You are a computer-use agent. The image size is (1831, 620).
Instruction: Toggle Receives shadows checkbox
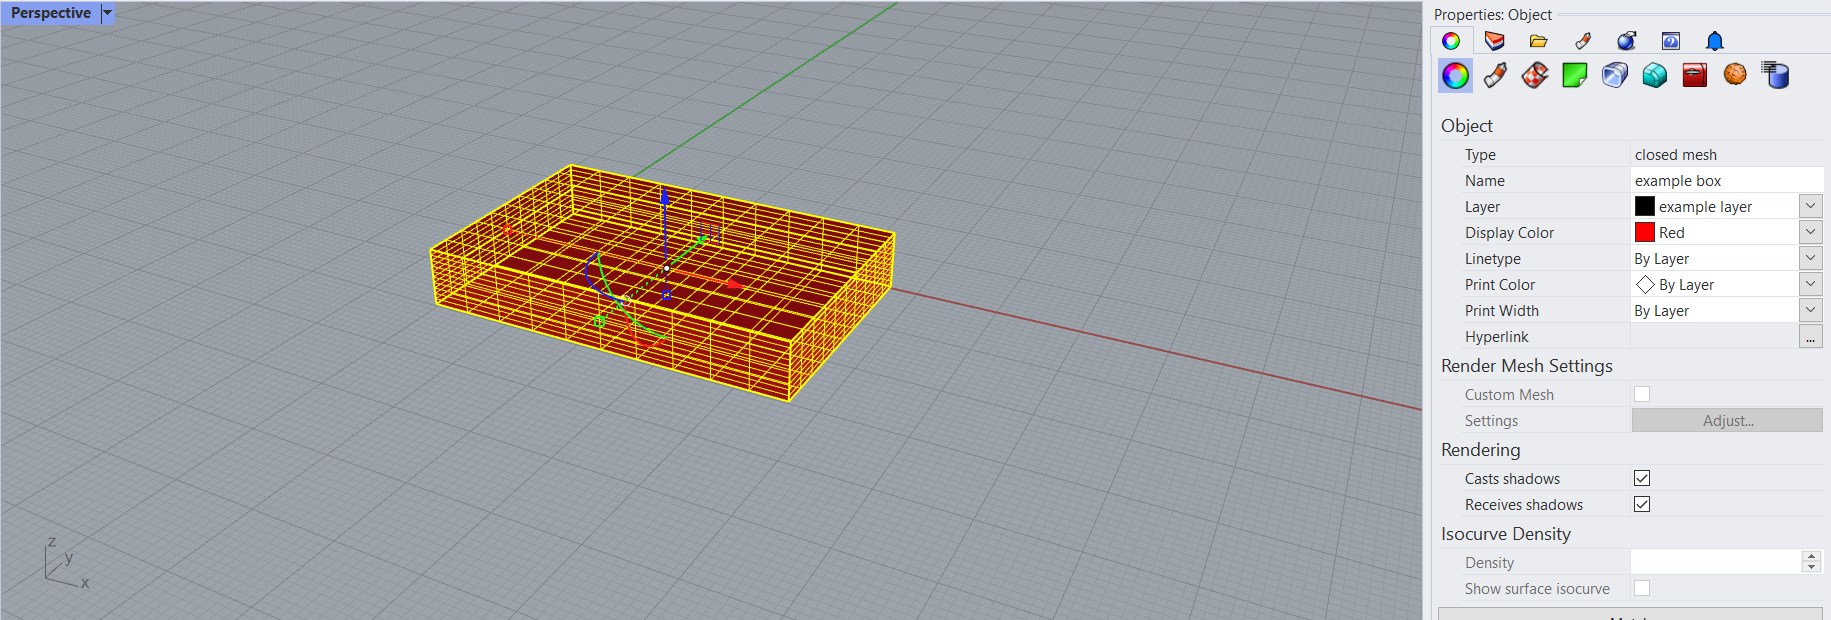click(x=1642, y=504)
